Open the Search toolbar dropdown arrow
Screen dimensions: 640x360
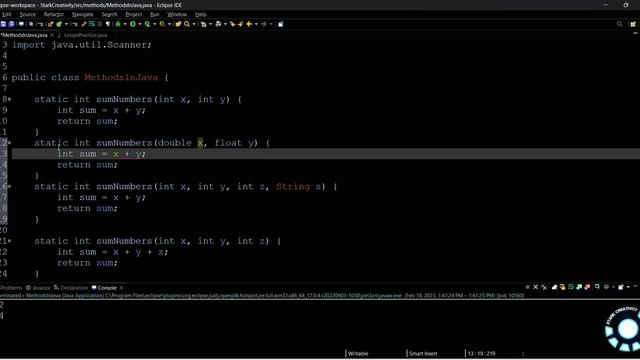pos(194,24)
